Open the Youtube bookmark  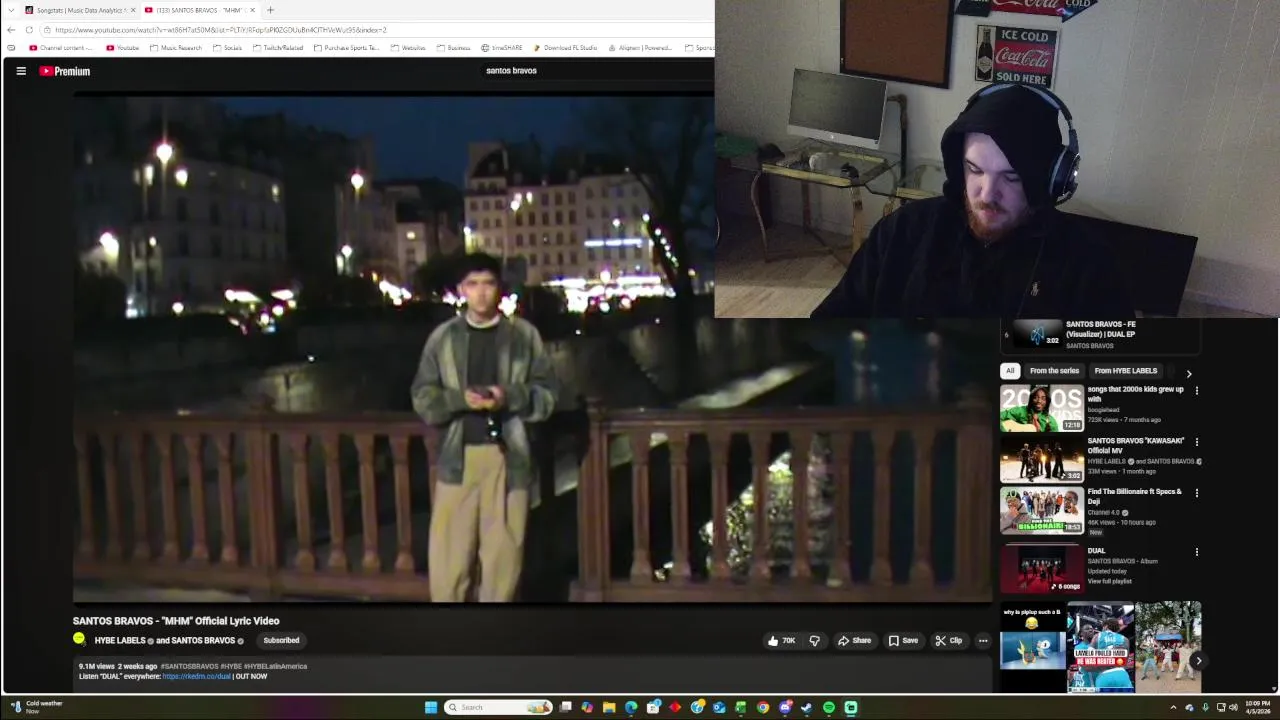click(x=123, y=48)
